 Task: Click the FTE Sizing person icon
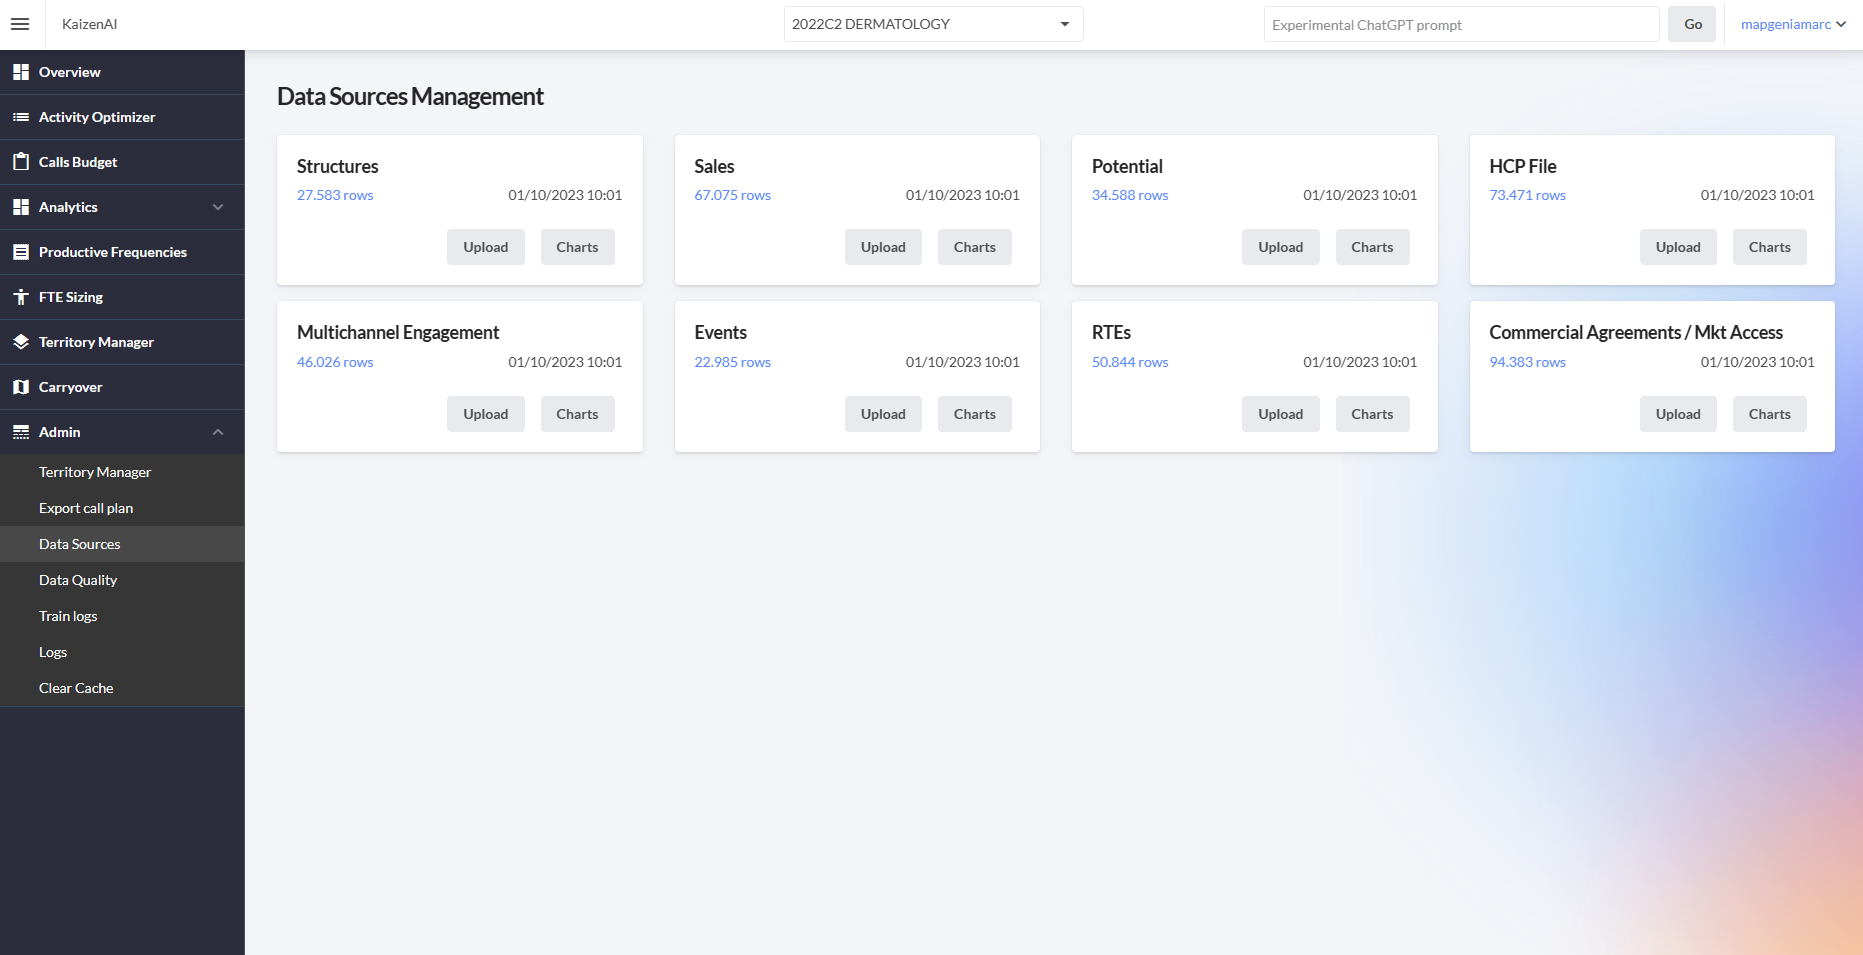click(21, 297)
